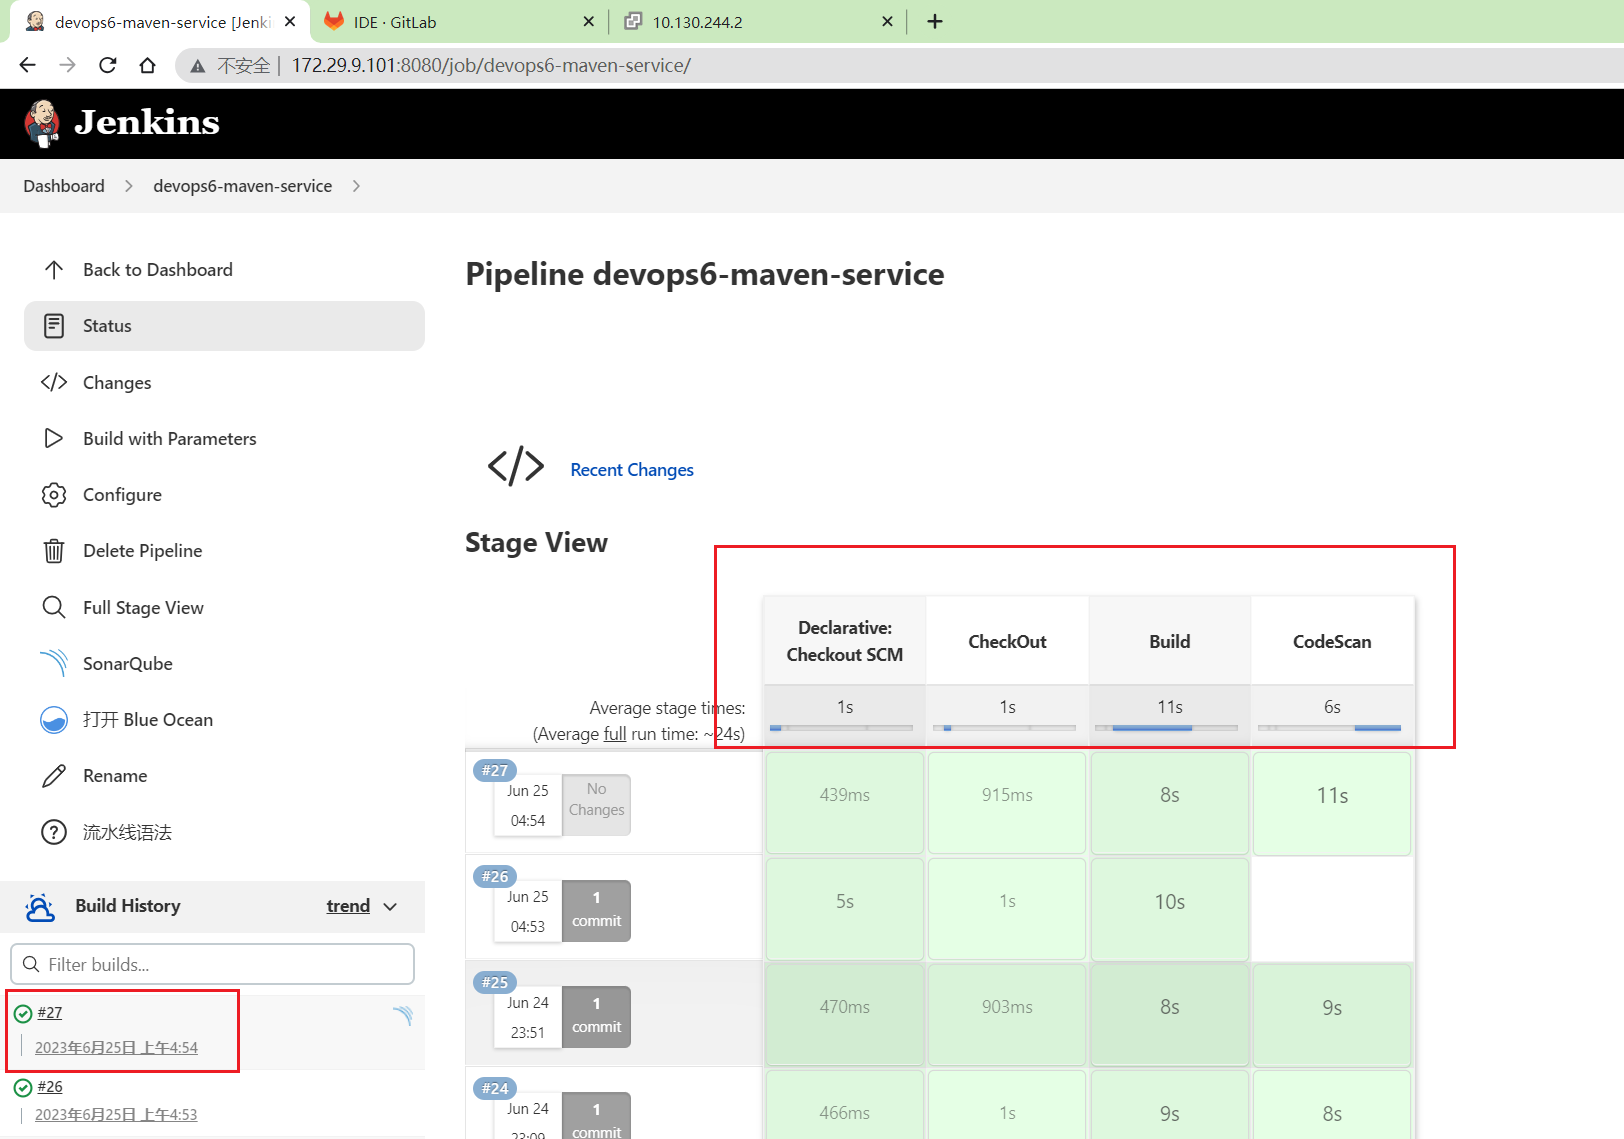Expand the Build History trend dropdown chevron
This screenshot has width=1624, height=1139.
391,906
